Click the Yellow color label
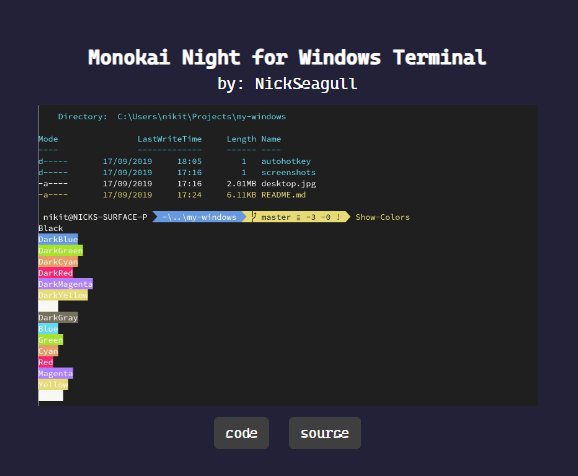578x476 pixels. tap(53, 385)
